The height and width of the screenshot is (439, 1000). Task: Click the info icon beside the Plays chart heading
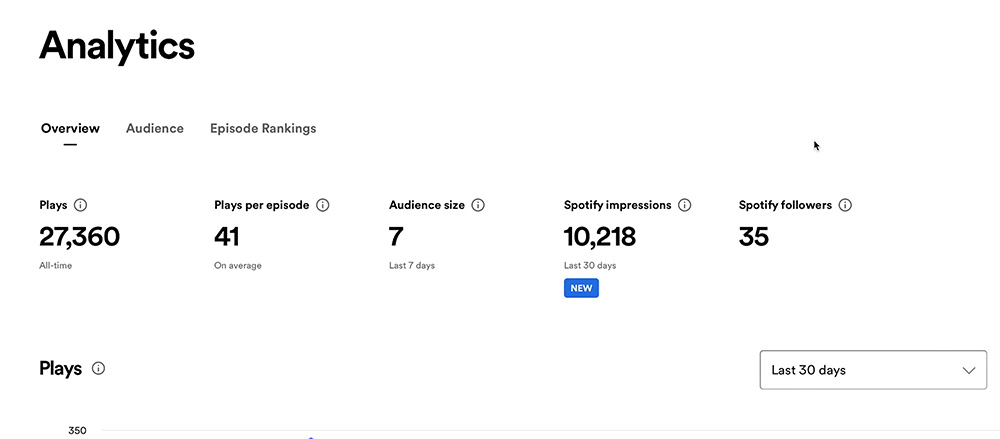[x=98, y=369]
